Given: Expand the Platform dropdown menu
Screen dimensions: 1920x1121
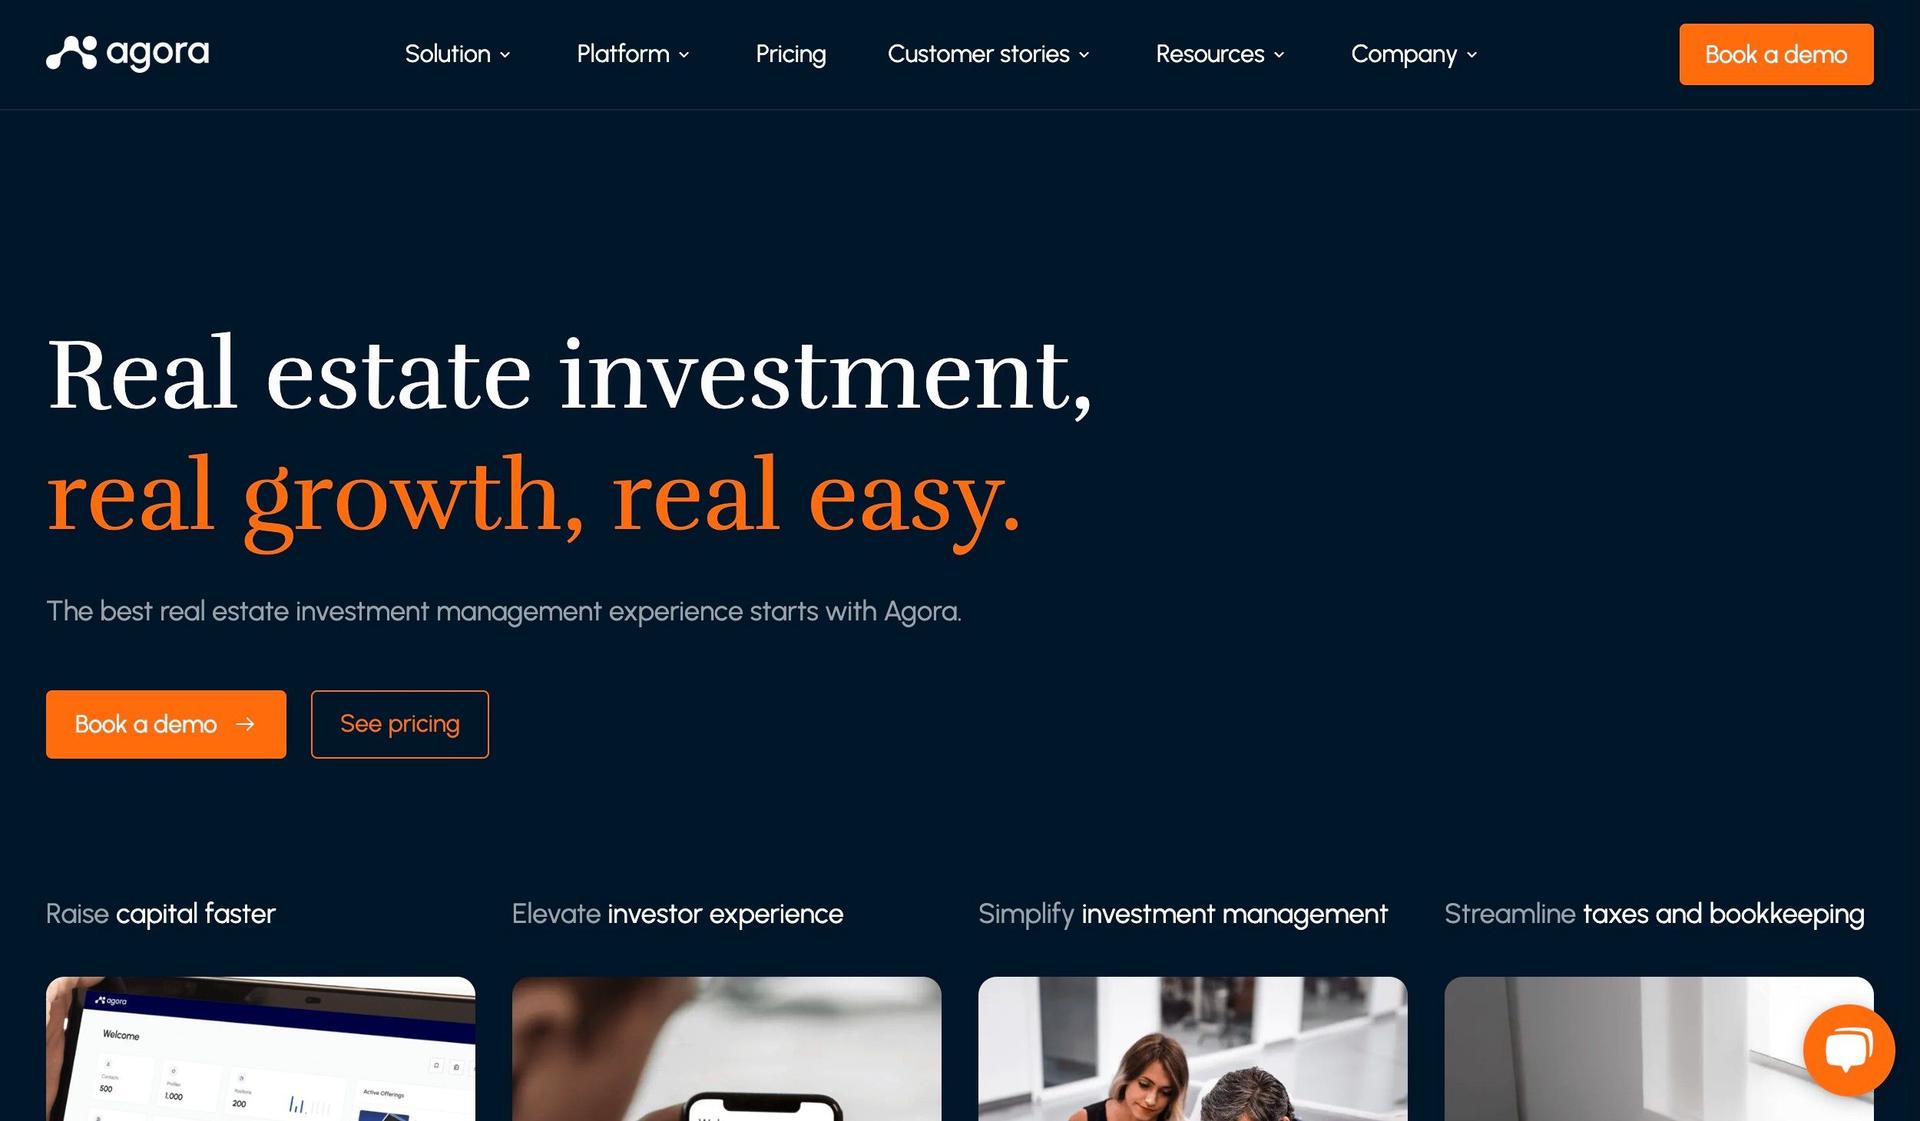Looking at the screenshot, I should click(x=631, y=53).
